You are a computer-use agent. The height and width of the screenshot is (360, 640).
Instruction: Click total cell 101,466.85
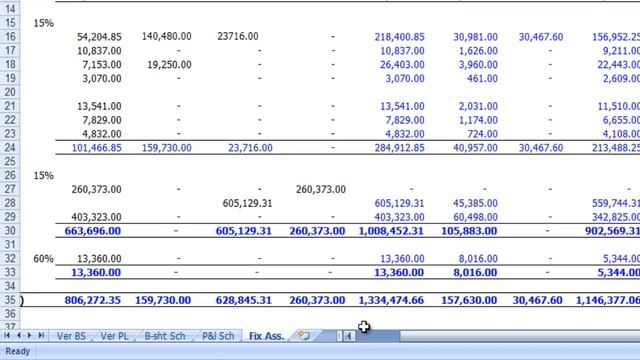point(97,148)
